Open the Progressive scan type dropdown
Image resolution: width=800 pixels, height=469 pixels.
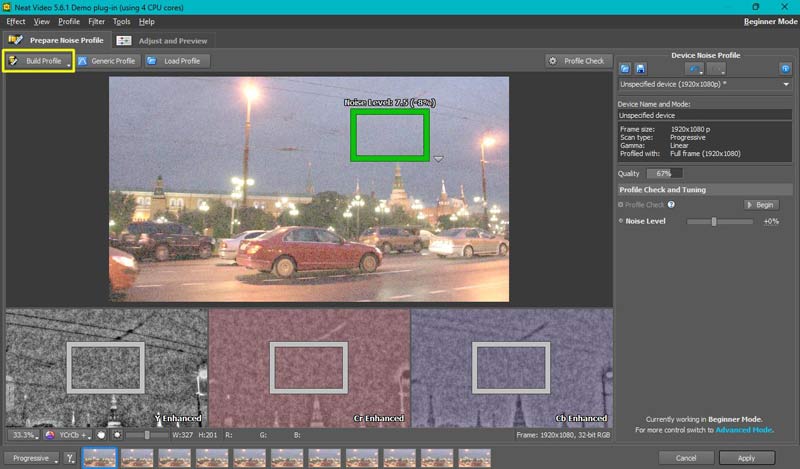33,458
